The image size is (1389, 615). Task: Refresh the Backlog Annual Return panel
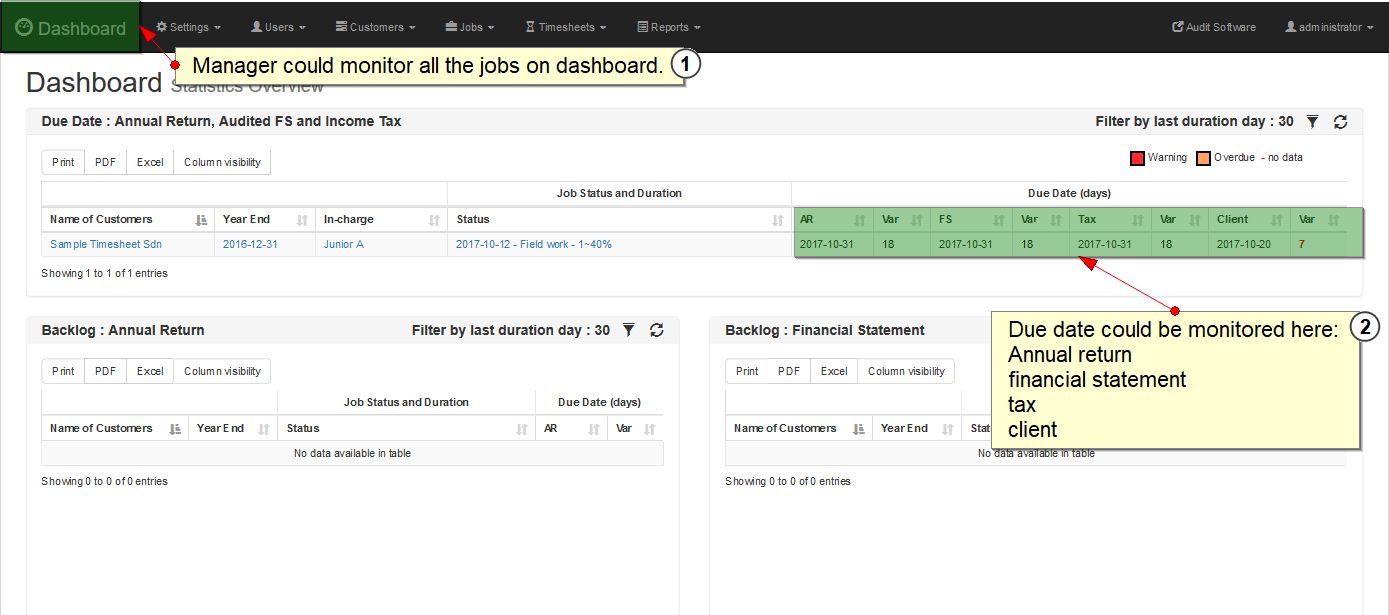pos(657,330)
